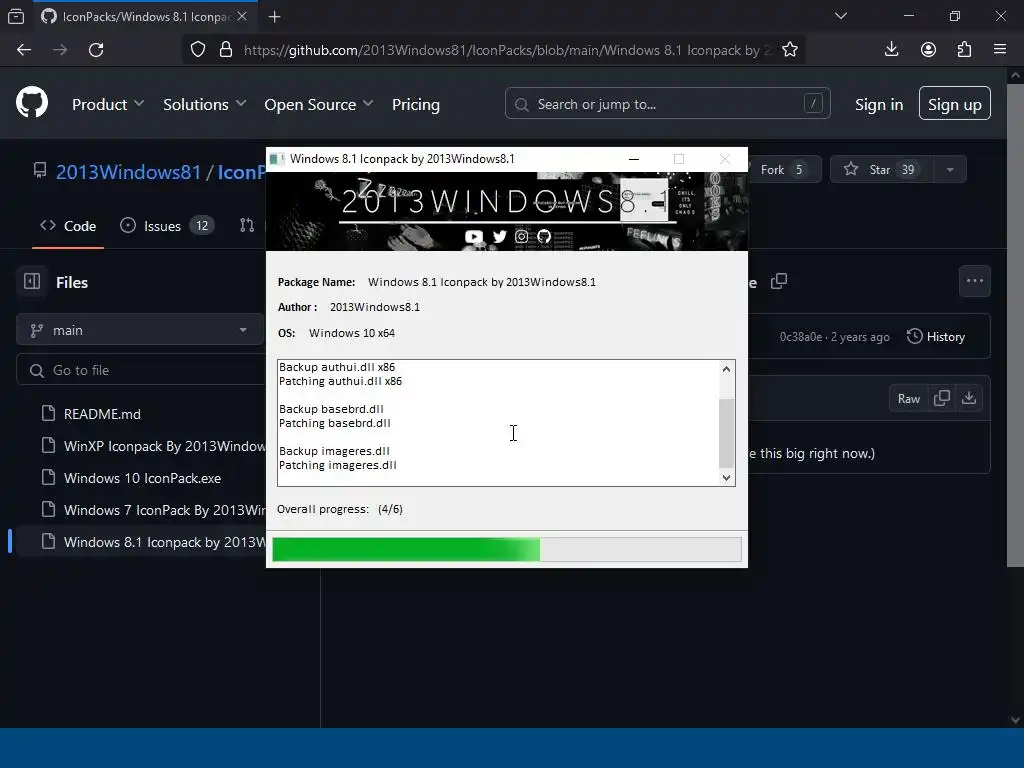Star the repository
1024x768 pixels.
(x=882, y=170)
